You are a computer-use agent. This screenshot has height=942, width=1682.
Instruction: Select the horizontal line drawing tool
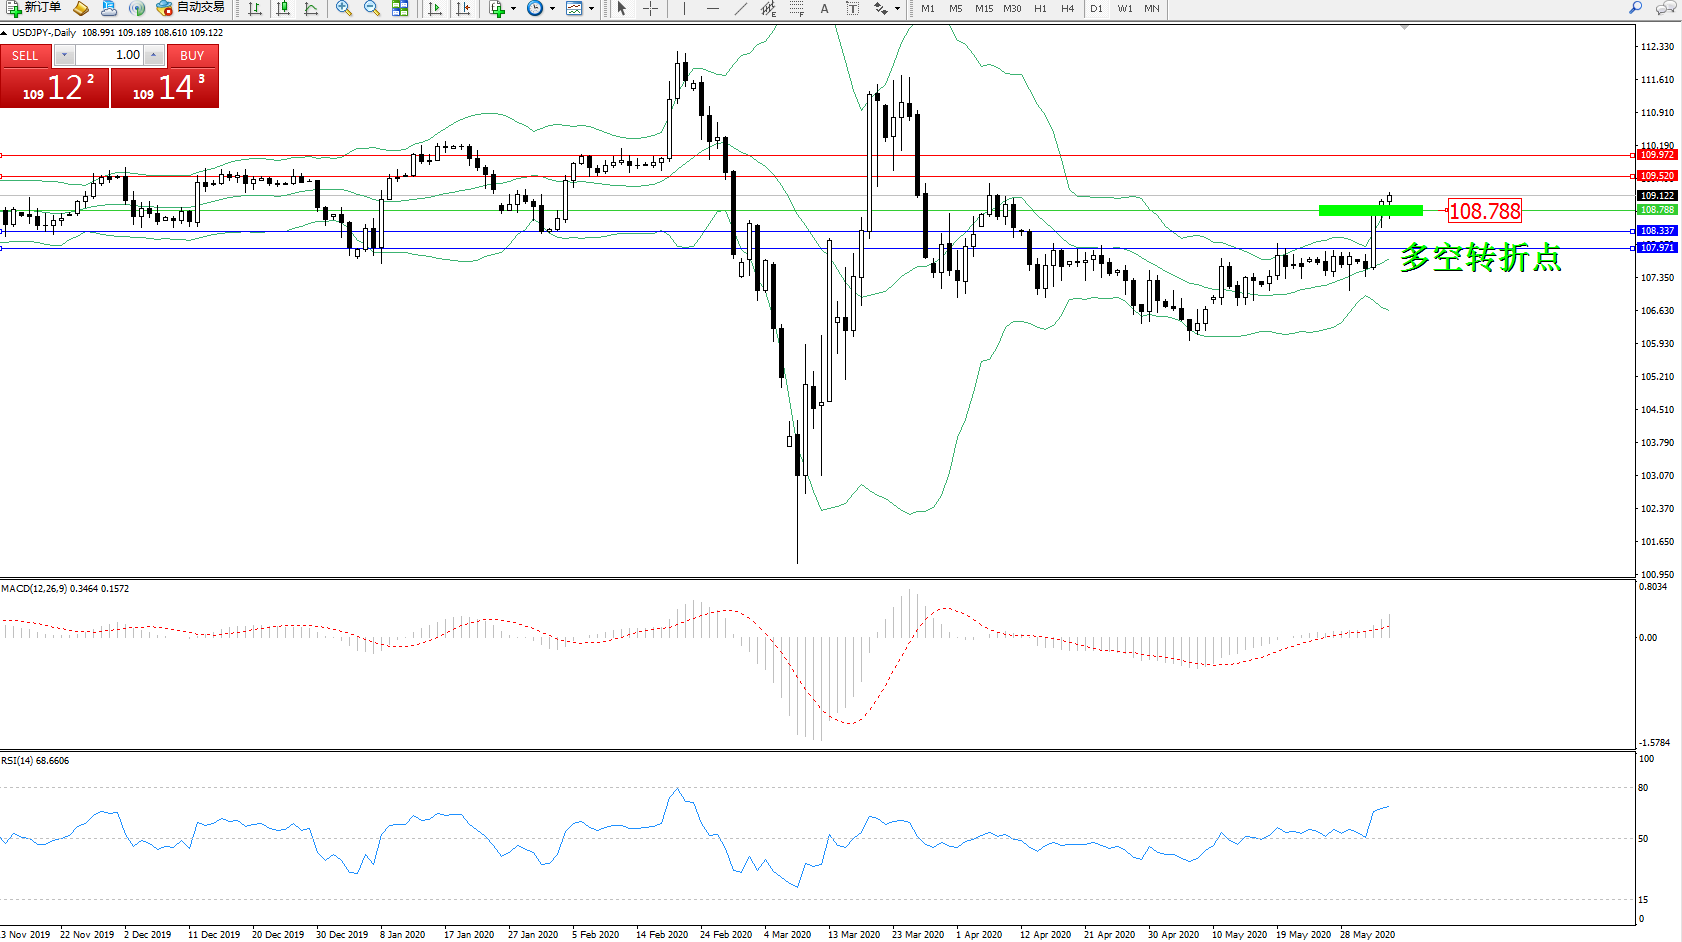[712, 9]
